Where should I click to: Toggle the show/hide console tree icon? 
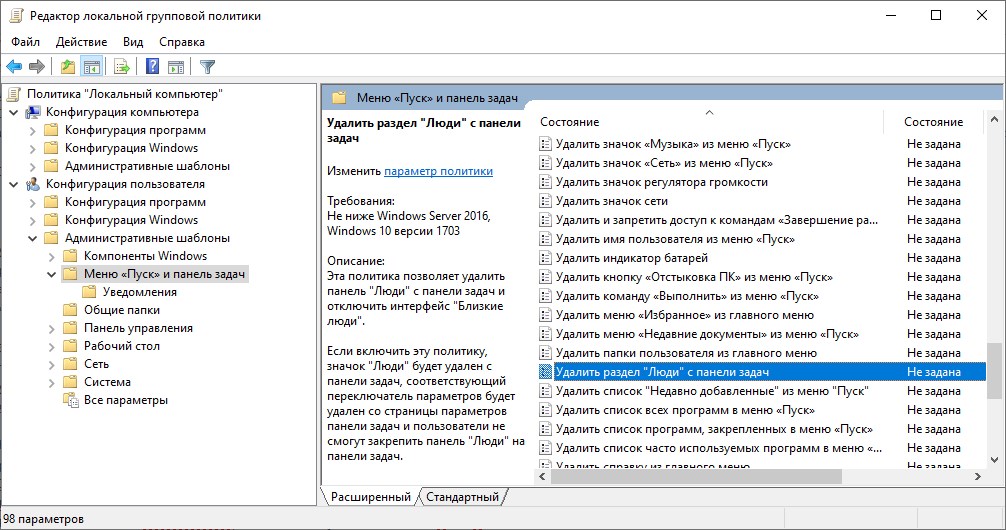pyautogui.click(x=91, y=67)
